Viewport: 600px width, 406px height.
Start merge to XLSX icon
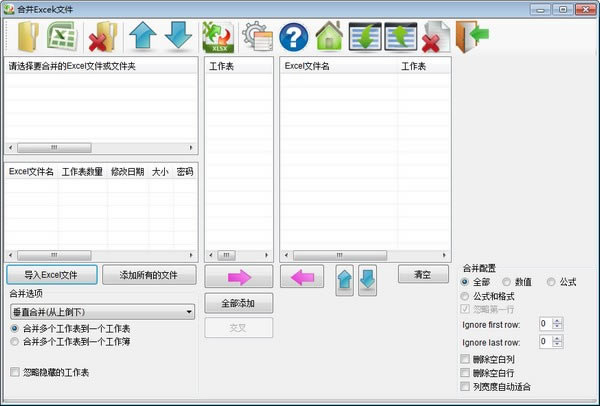[218, 37]
